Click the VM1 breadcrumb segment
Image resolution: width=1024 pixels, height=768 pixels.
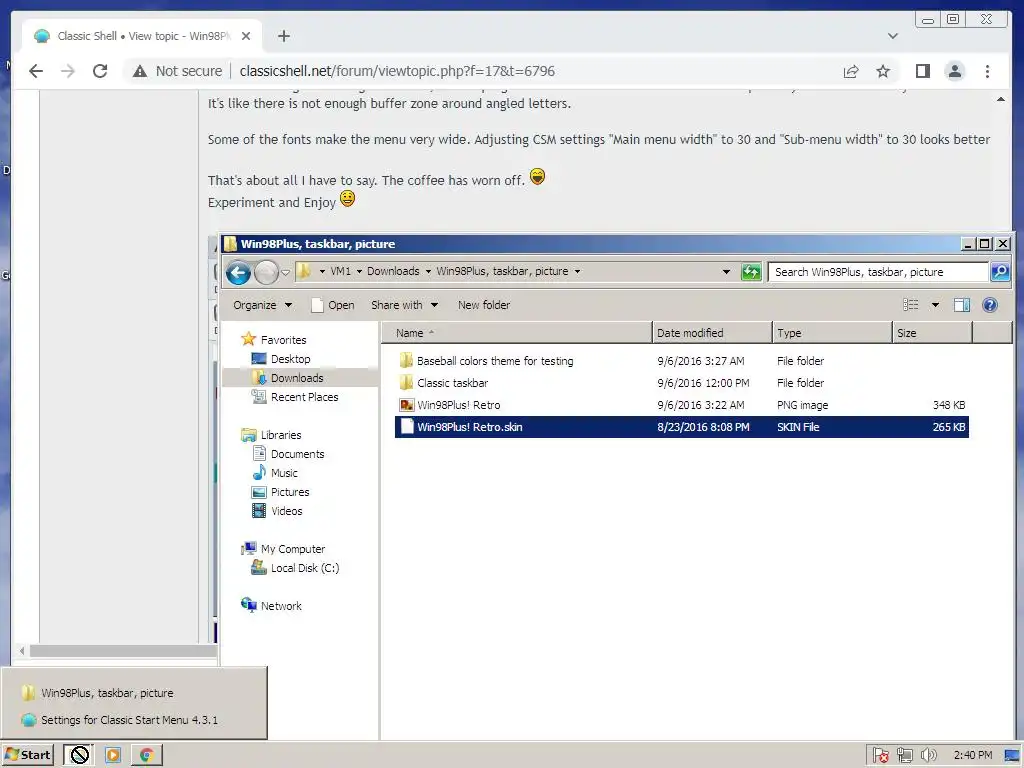click(x=340, y=271)
